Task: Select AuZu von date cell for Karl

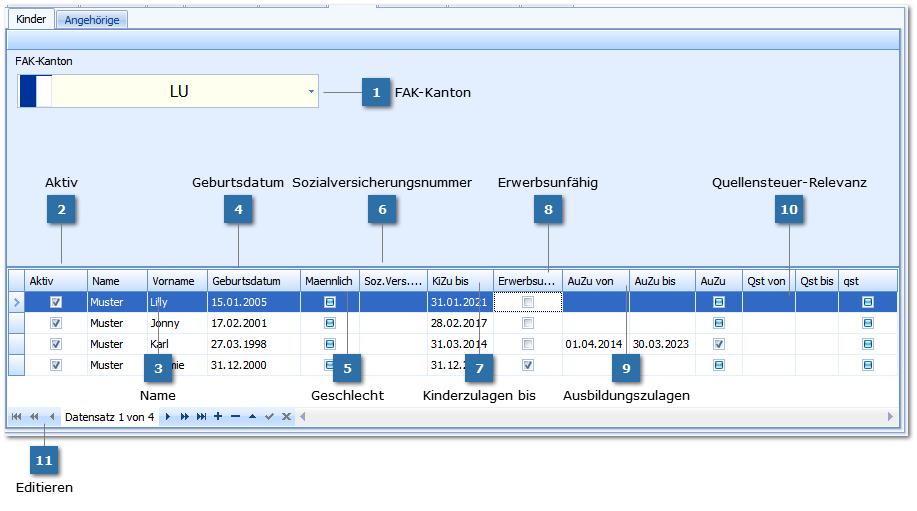Action: point(595,344)
